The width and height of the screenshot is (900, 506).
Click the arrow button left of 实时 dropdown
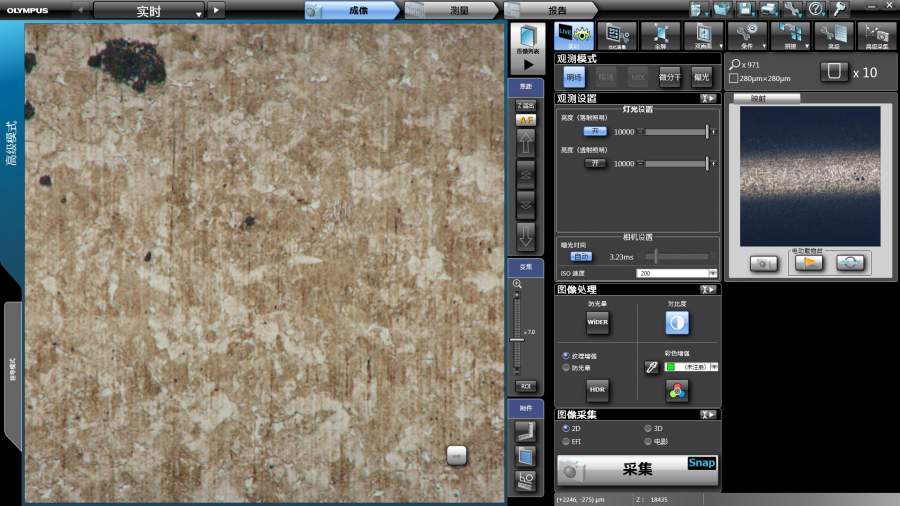tap(81, 10)
